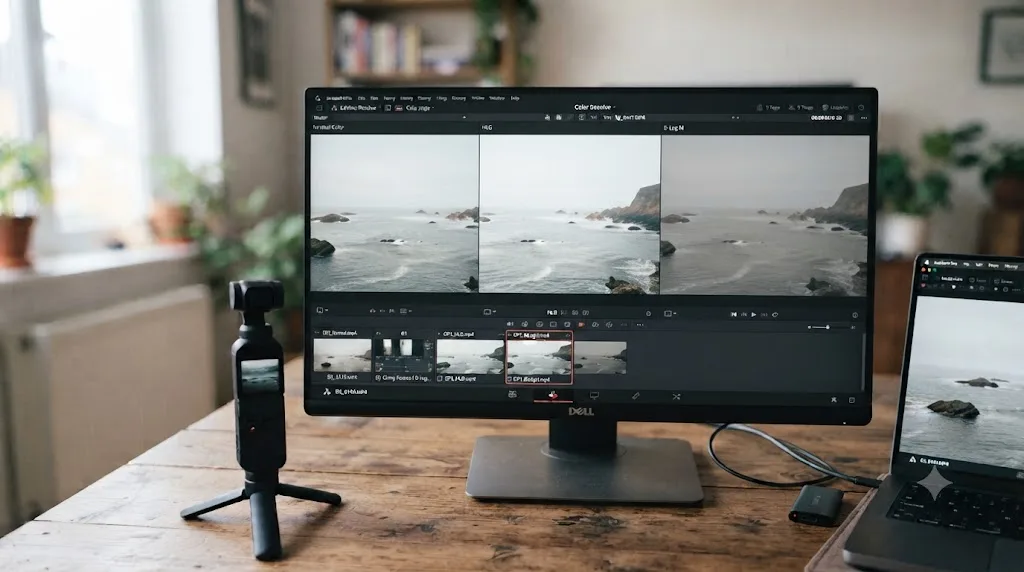Image resolution: width=1024 pixels, height=572 pixels.
Task: Click the left viewer's title label above the image
Action: click(328, 127)
